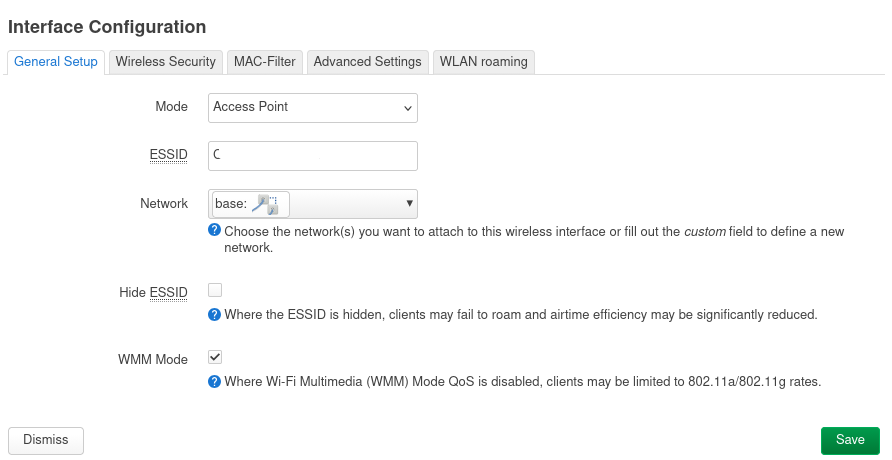The height and width of the screenshot is (460, 892).
Task: Uncheck the WMM Mode checkbox
Action: (x=215, y=357)
